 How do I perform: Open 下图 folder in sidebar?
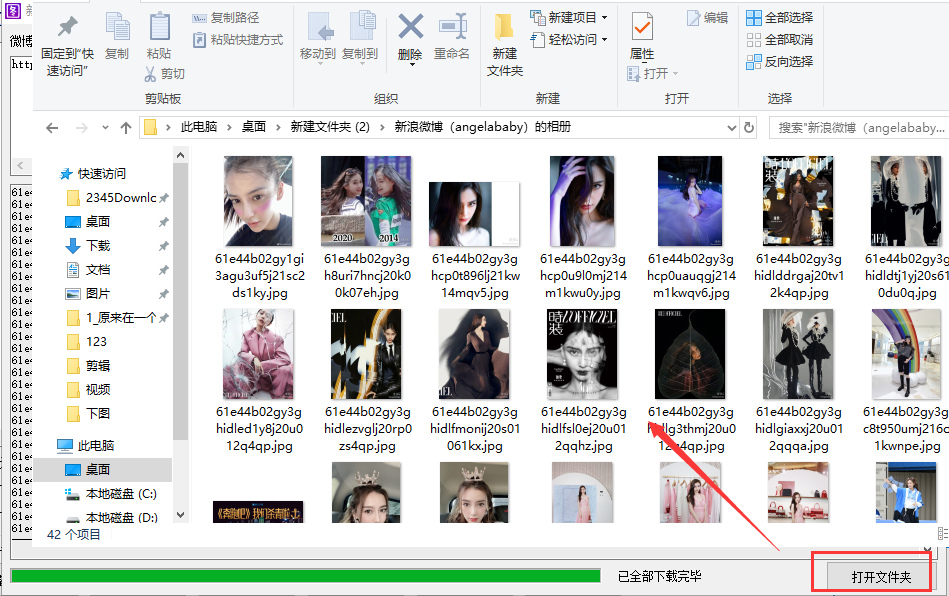point(88,413)
